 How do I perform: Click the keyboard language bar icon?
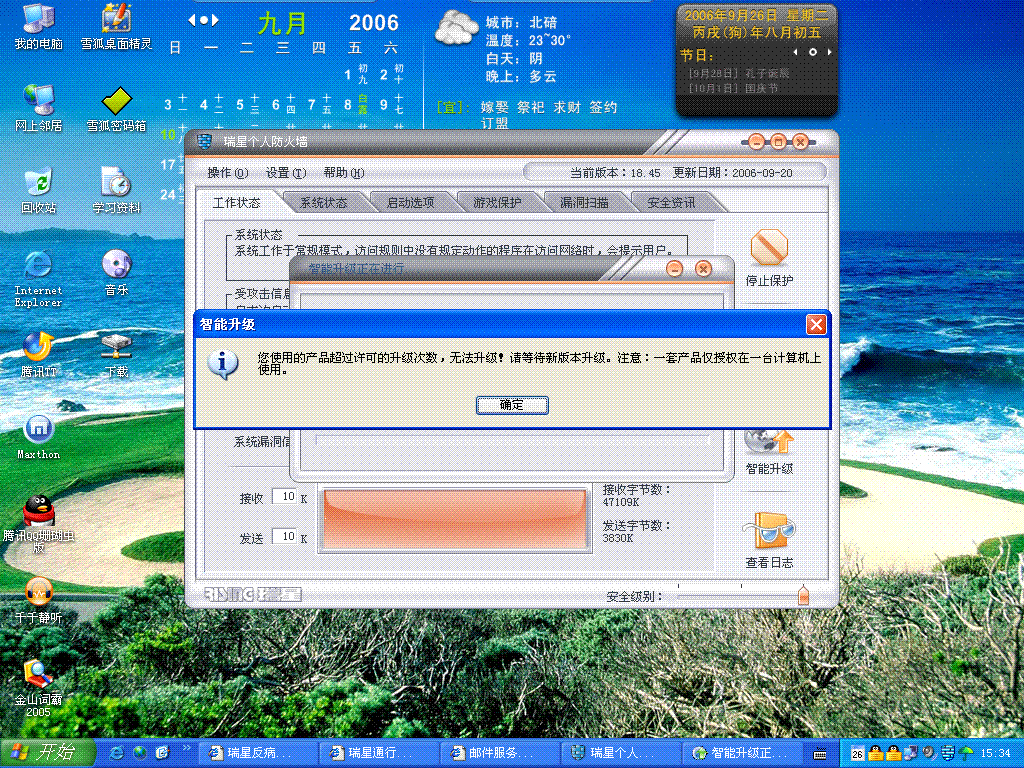[x=820, y=754]
